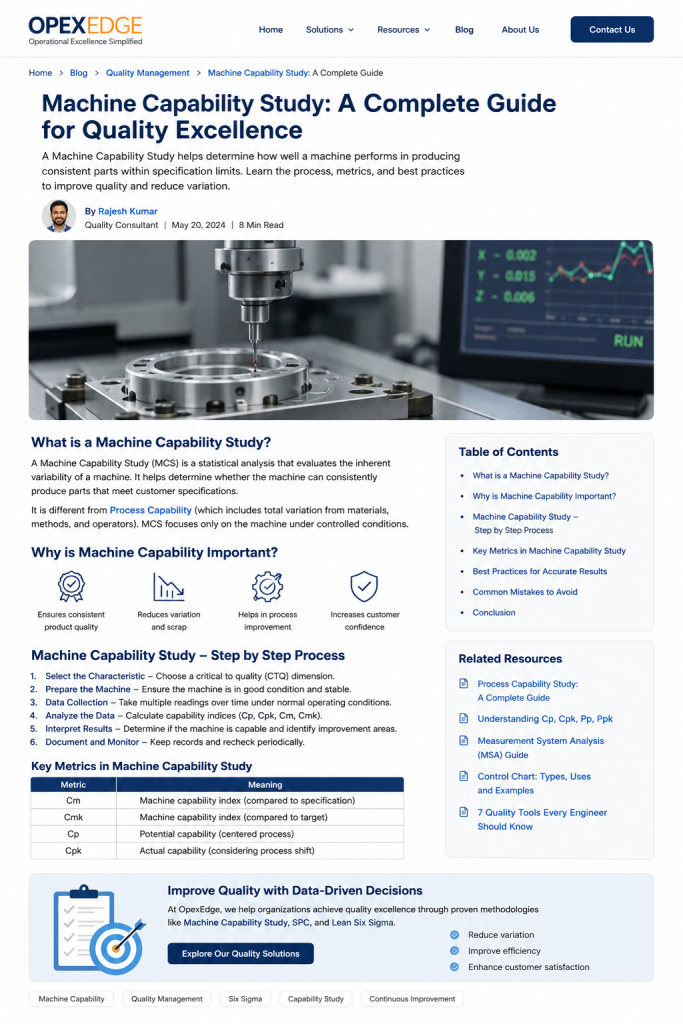Select the Quality Management tag
Viewport: 683px width, 1024px height.
(167, 999)
